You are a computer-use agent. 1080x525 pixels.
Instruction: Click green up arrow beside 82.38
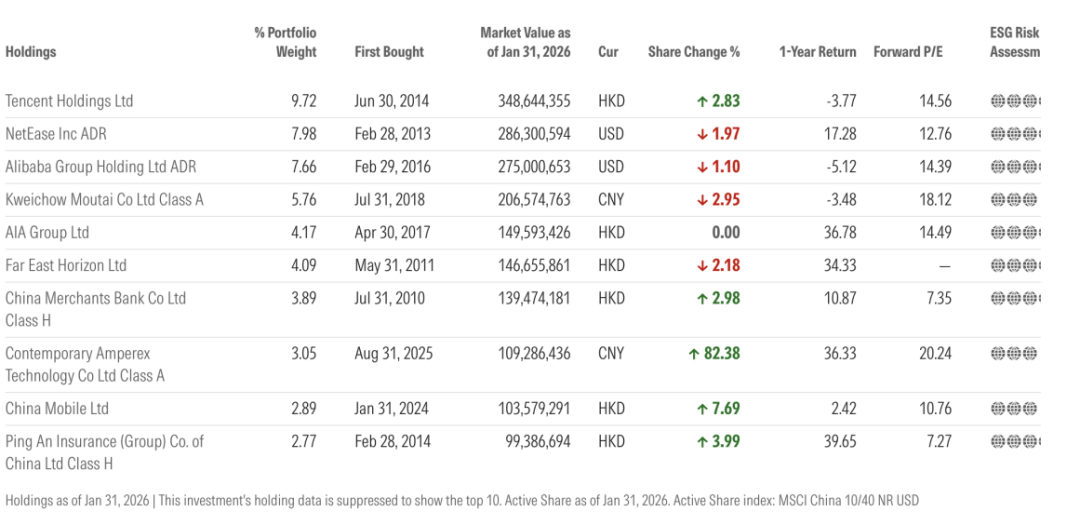pos(693,354)
